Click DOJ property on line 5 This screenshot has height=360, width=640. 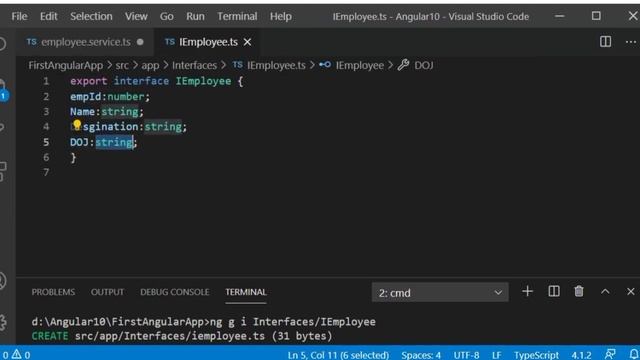coord(79,142)
